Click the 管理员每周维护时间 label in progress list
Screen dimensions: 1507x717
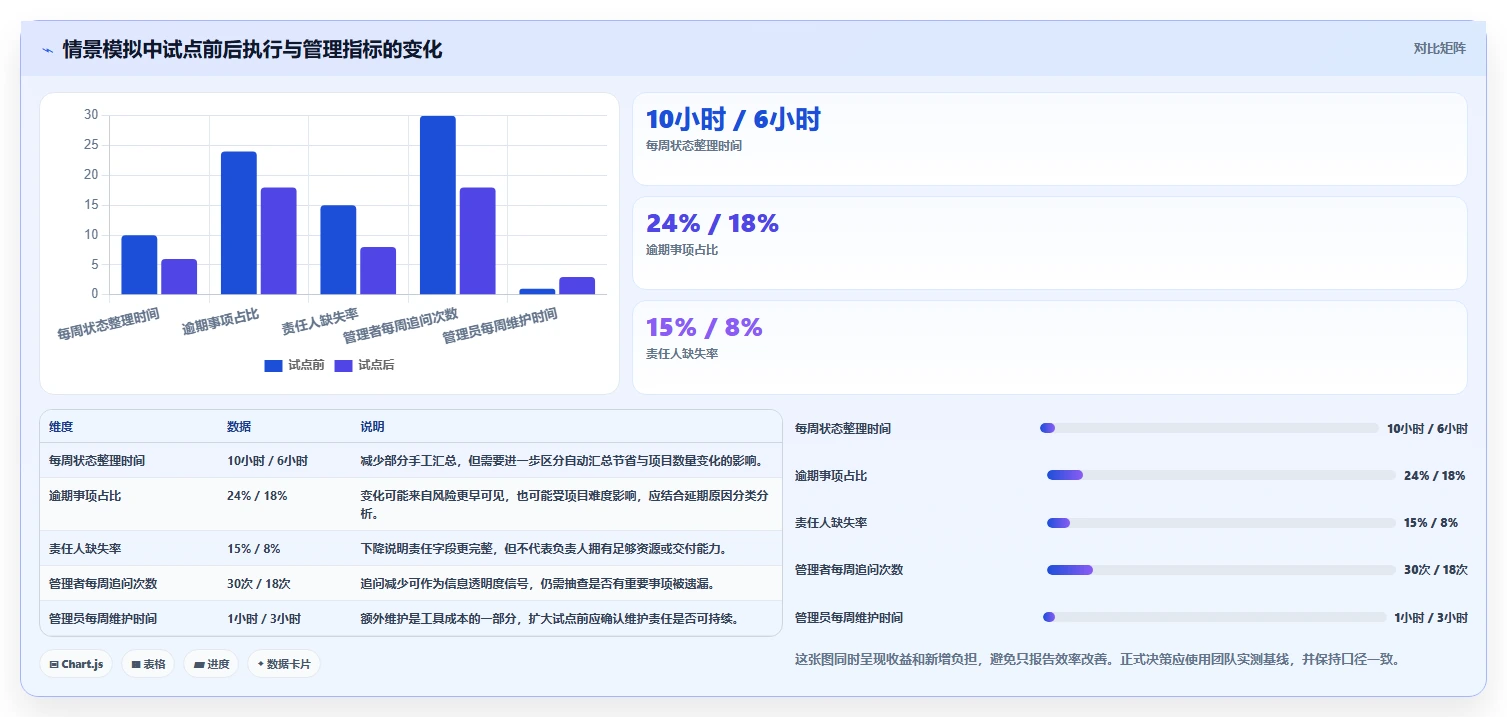[849, 618]
